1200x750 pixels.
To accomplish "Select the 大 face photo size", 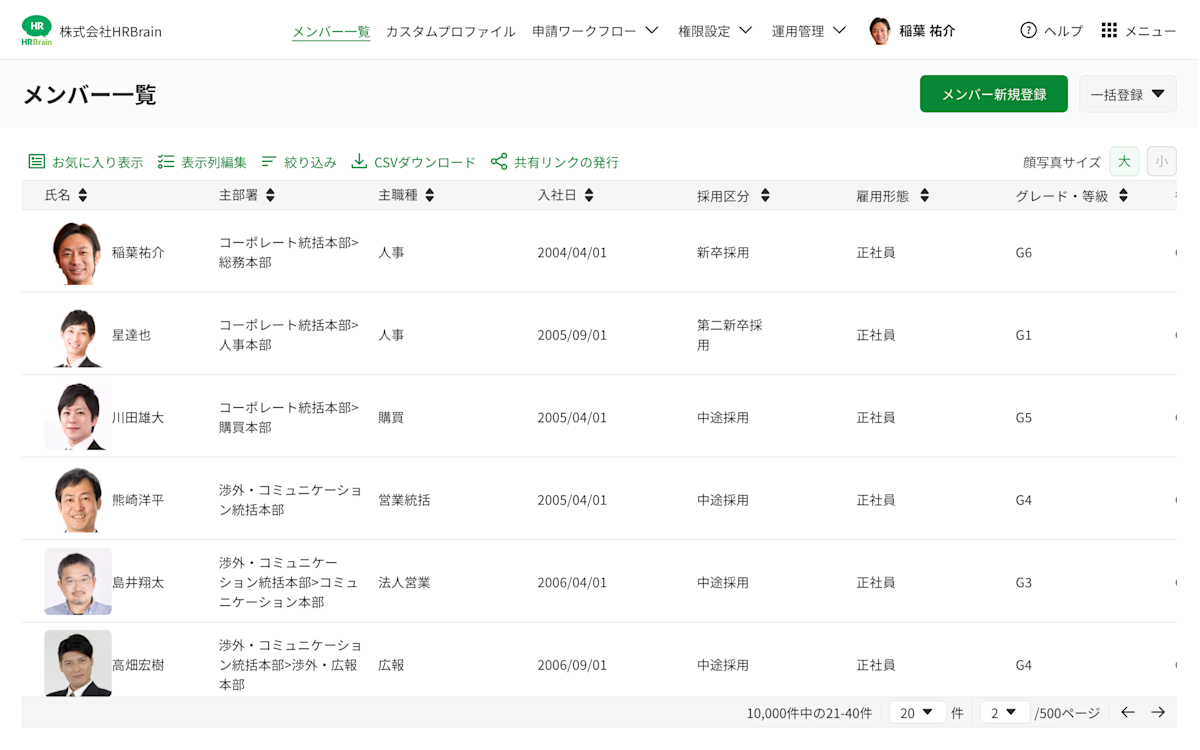I will (x=1124, y=160).
